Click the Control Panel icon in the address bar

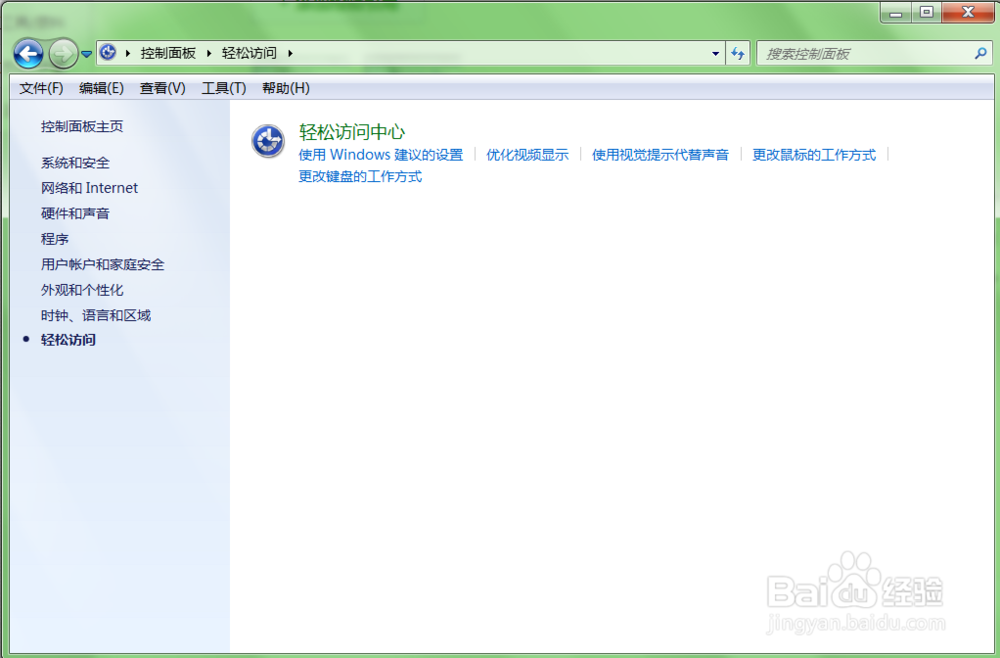[x=107, y=53]
